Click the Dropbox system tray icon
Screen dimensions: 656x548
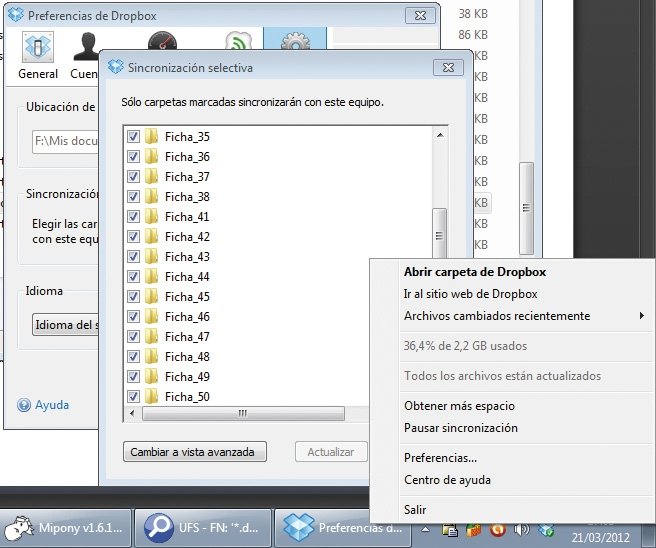point(546,530)
